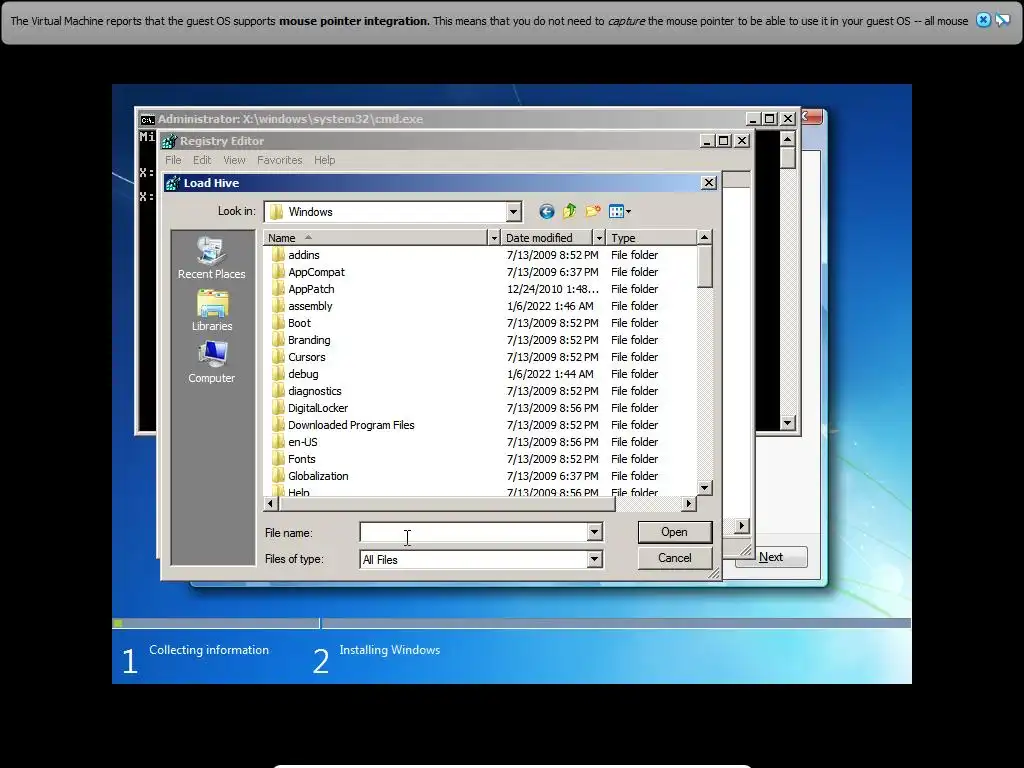Select the debug folder
This screenshot has height=768, width=1024.
click(303, 374)
